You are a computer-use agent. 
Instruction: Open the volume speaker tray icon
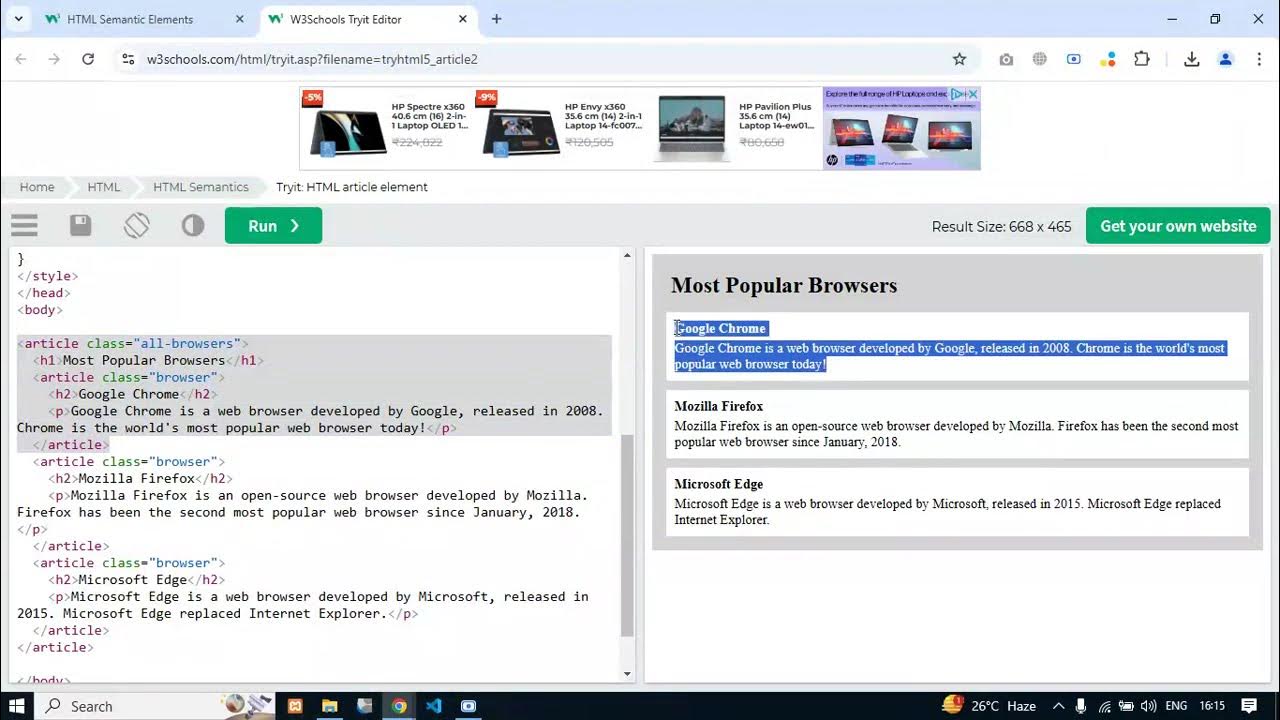click(x=1148, y=706)
